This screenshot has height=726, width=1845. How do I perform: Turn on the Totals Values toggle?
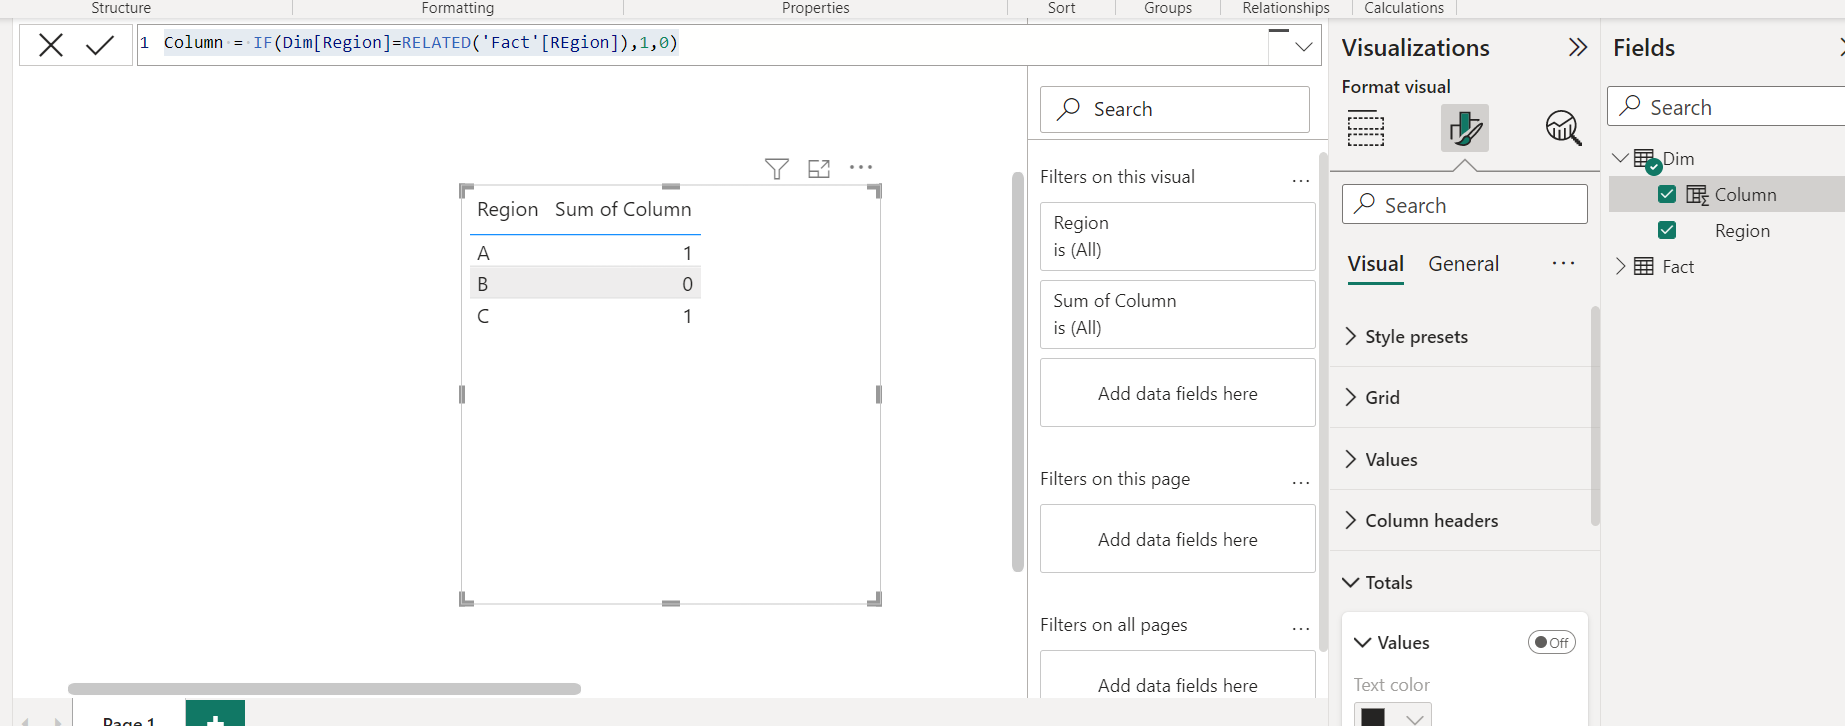[x=1552, y=642]
